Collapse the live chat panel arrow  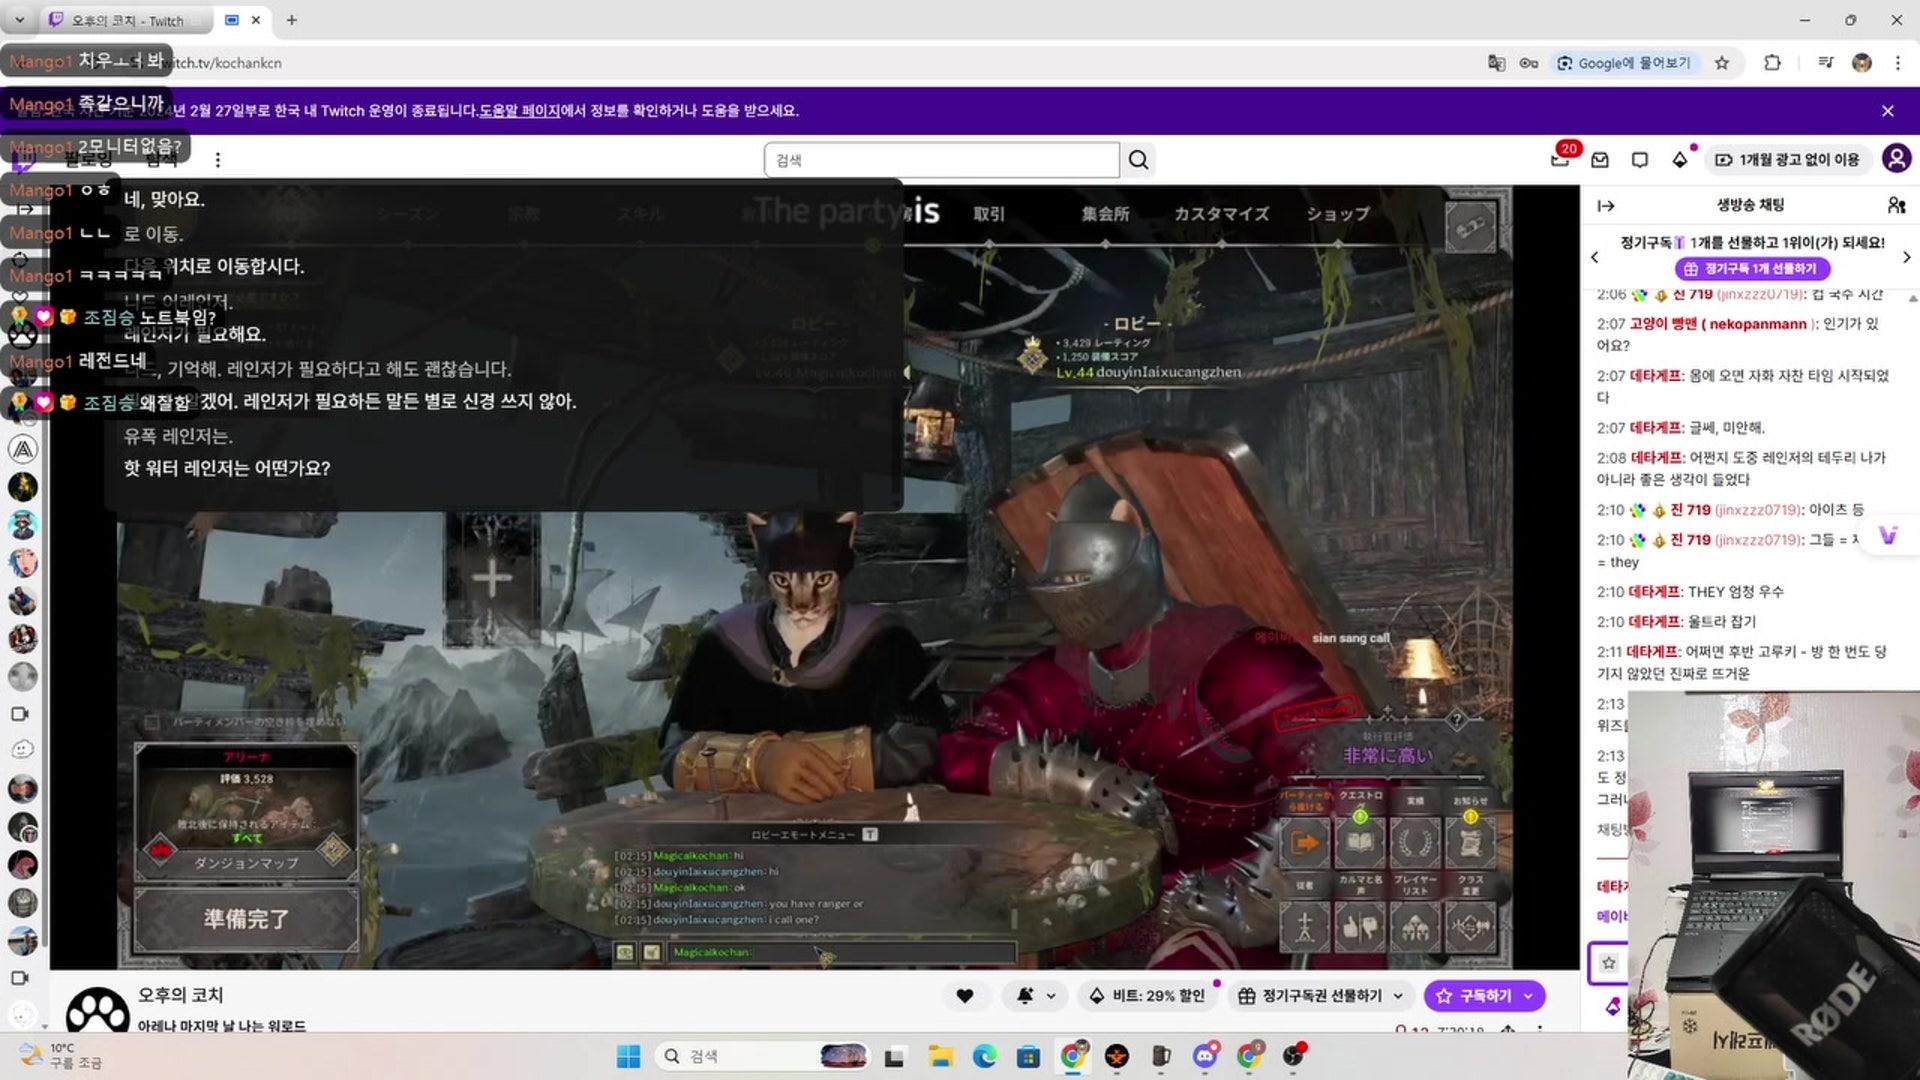1606,206
